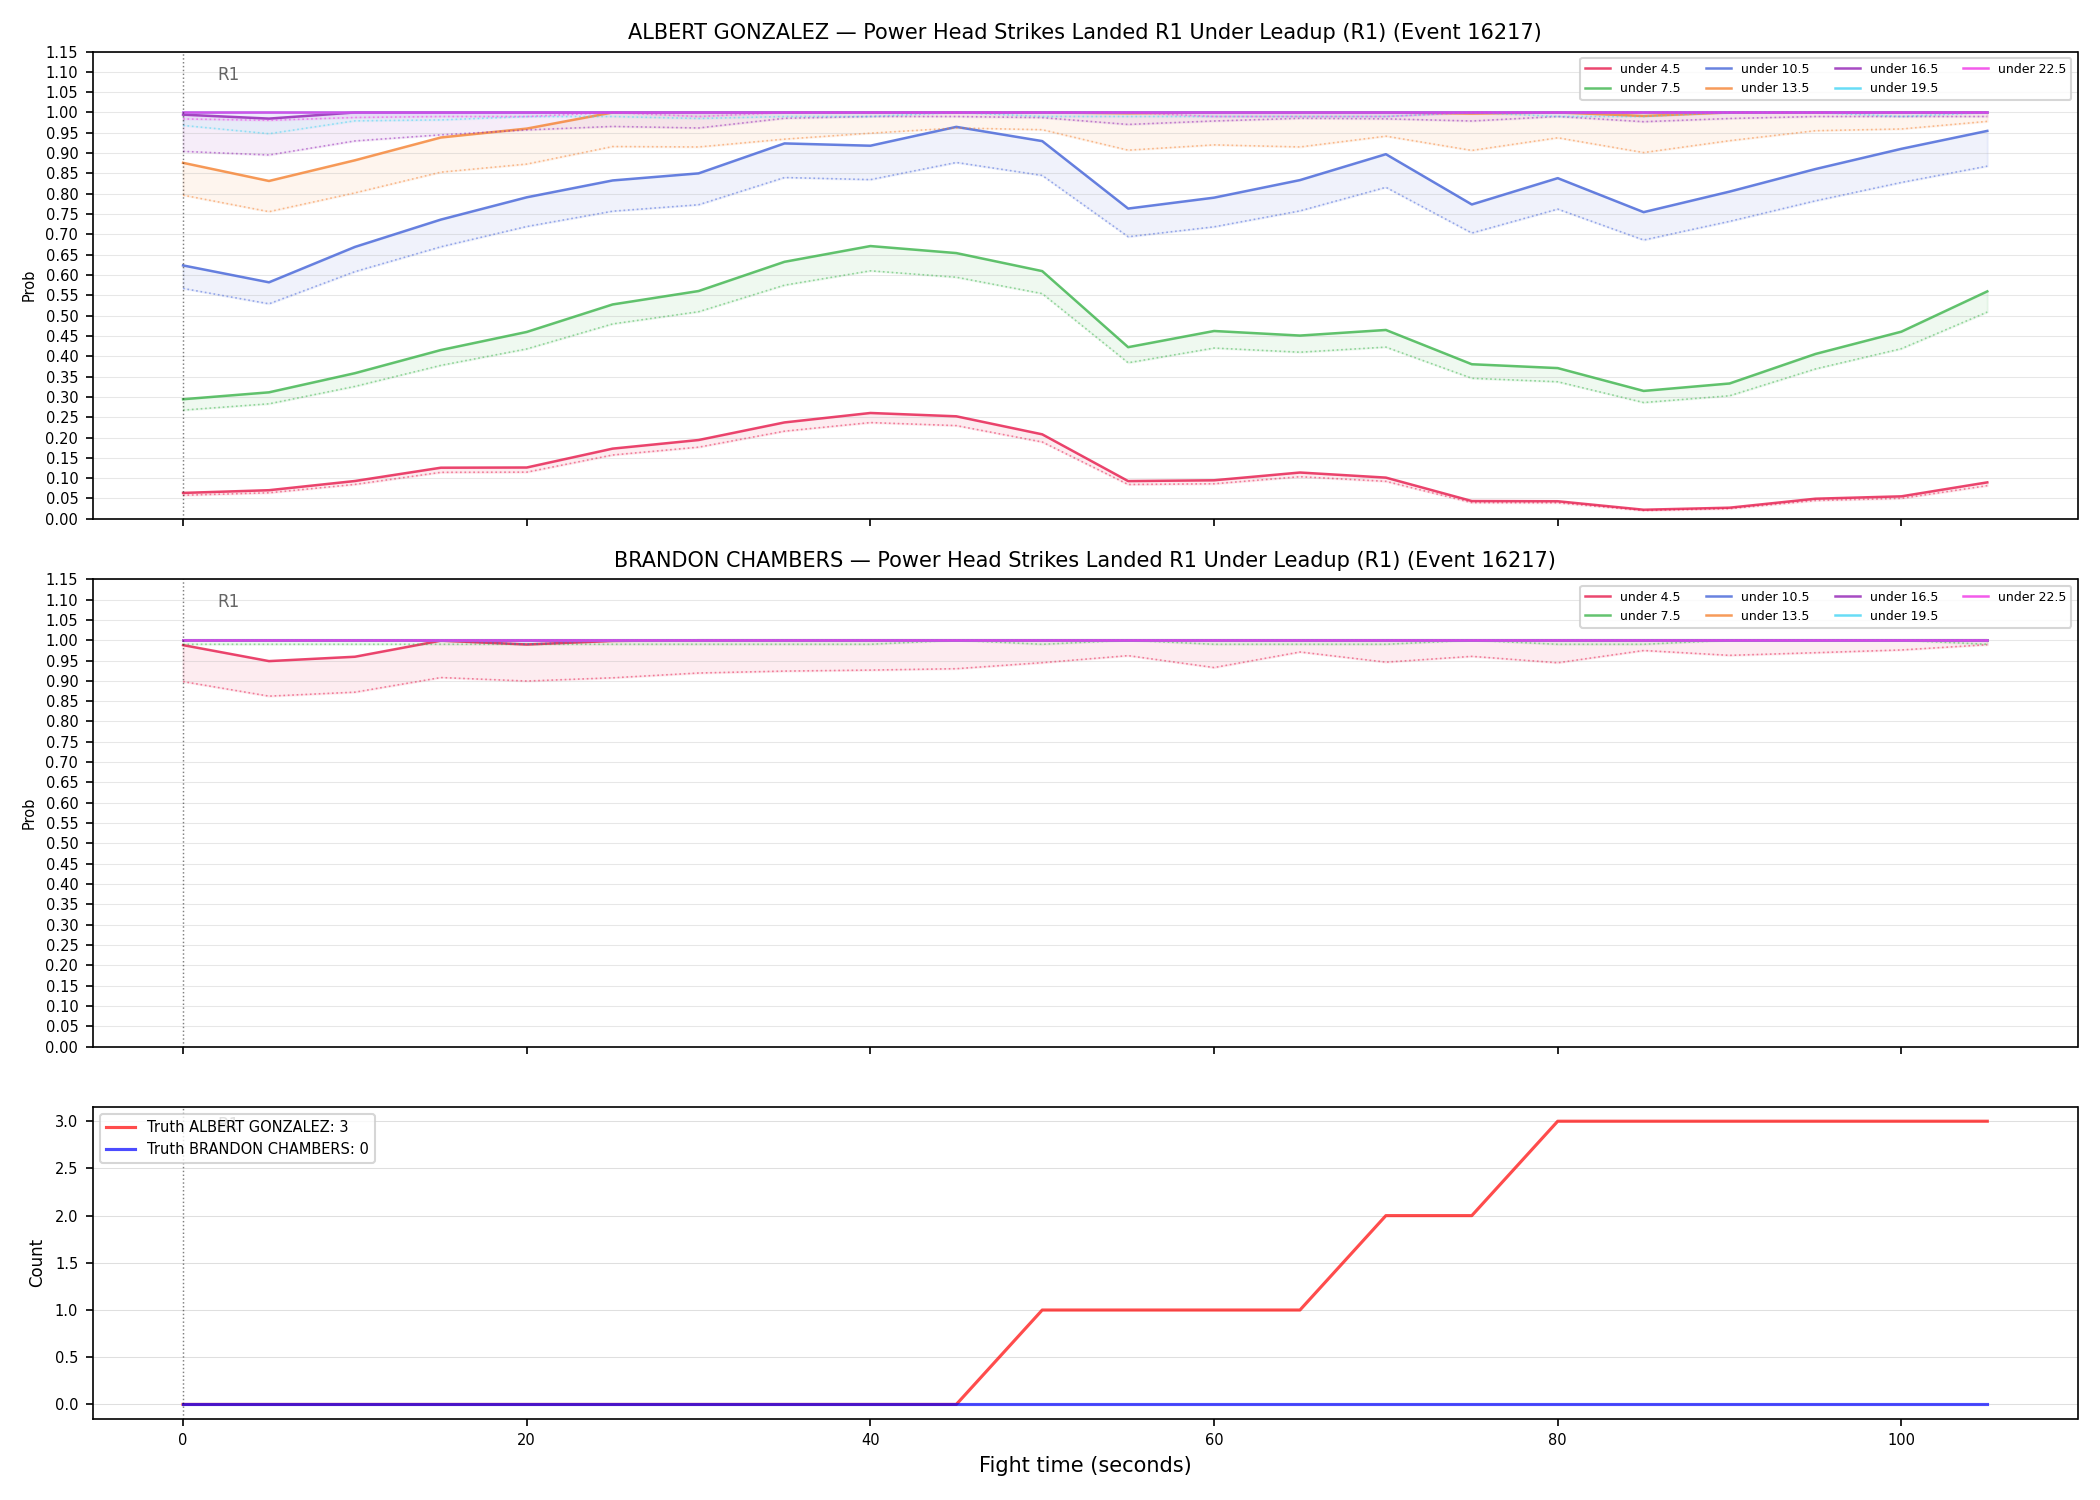Viewport: 2100px width, 1500px height.
Task: Click the BRANDON CHAMBERS chart title
Action: pyautogui.click(x=1084, y=560)
